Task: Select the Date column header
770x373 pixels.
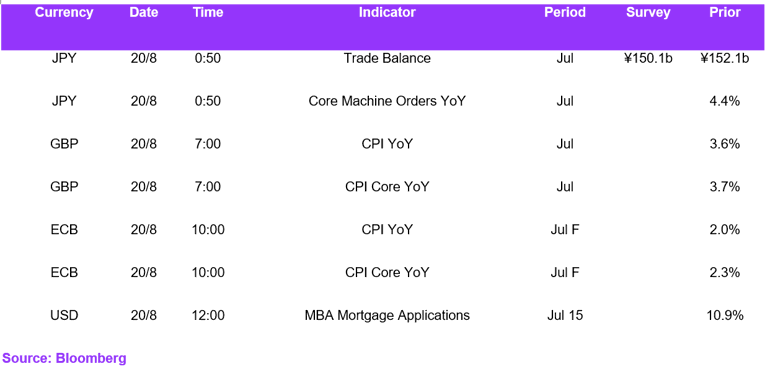Action: coord(144,12)
